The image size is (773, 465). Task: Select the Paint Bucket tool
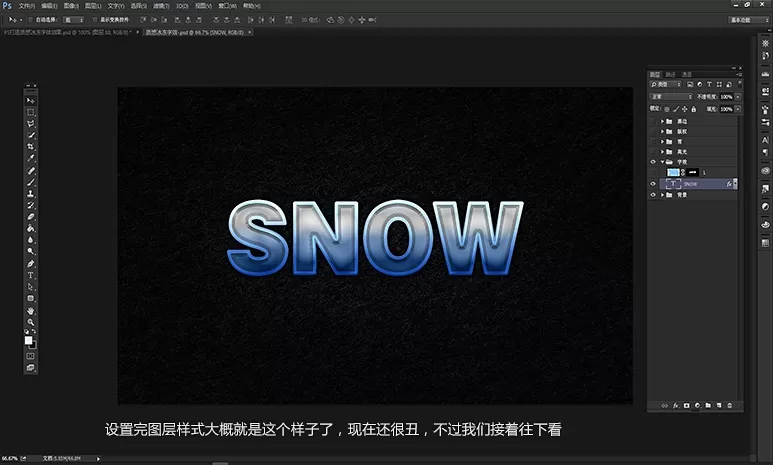pyautogui.click(x=31, y=228)
